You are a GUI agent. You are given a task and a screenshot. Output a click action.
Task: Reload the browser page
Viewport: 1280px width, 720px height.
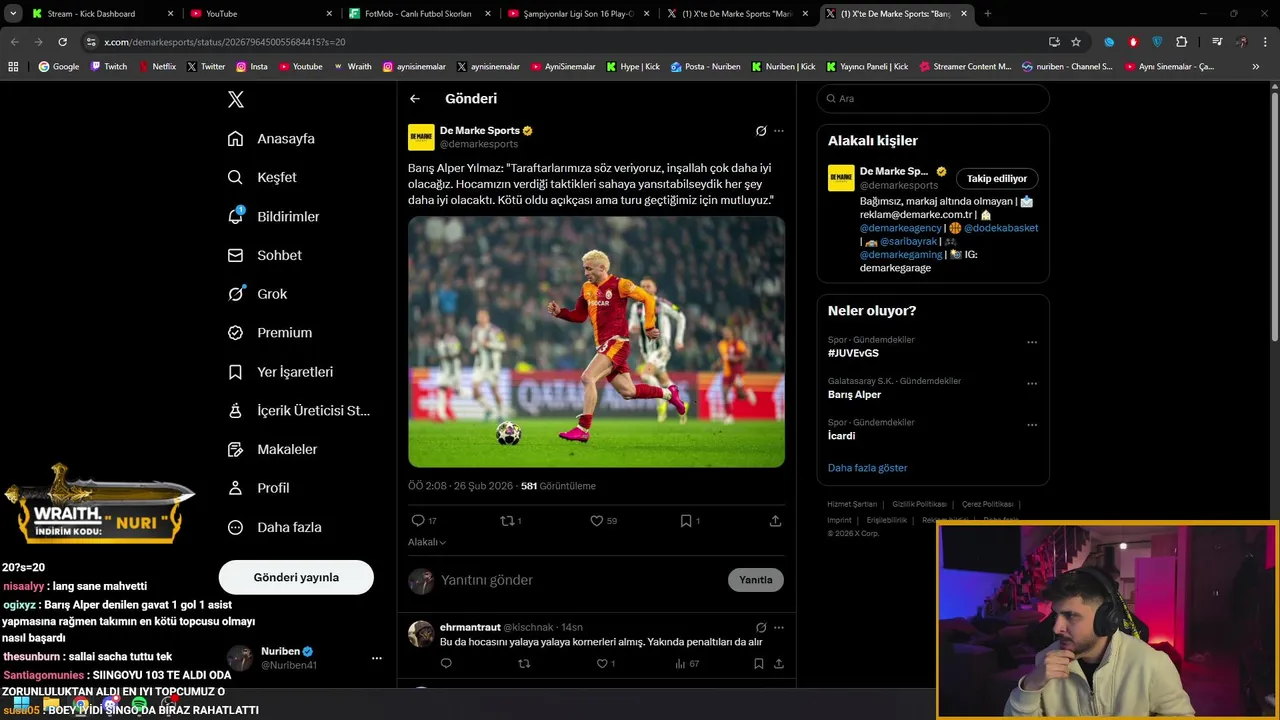coord(62,42)
